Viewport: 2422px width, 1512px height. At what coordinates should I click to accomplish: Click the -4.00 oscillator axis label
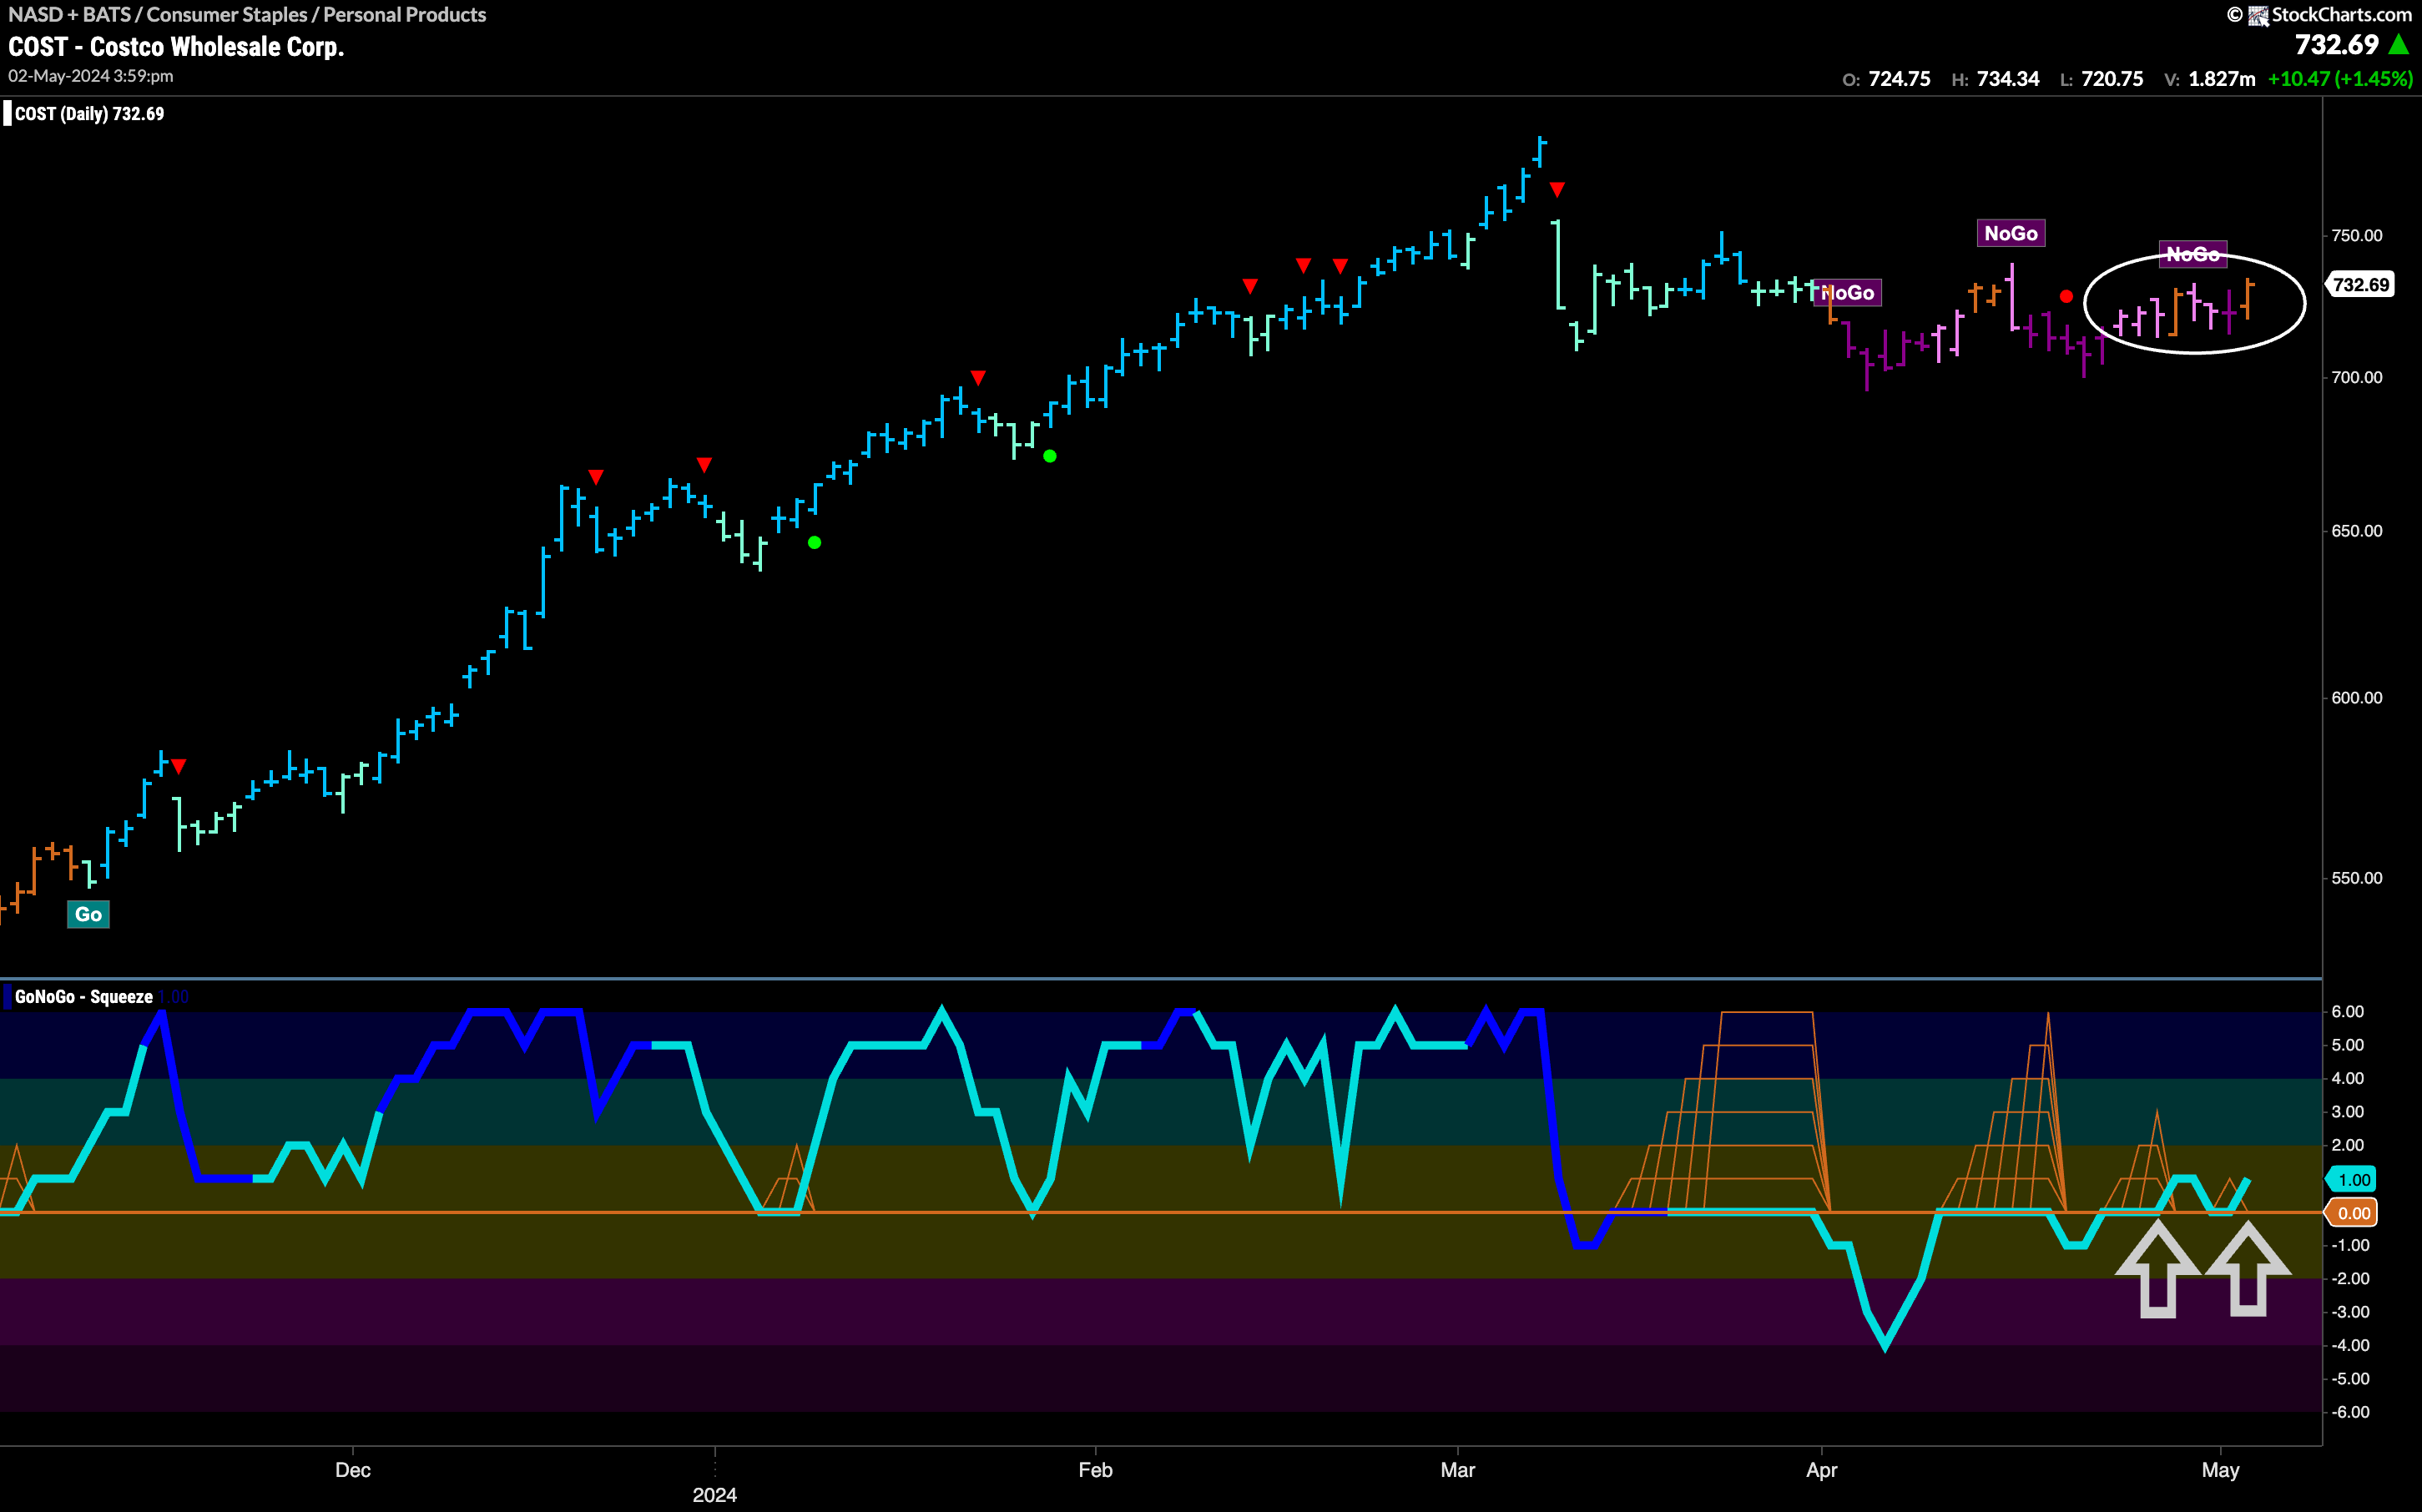(x=2349, y=1345)
